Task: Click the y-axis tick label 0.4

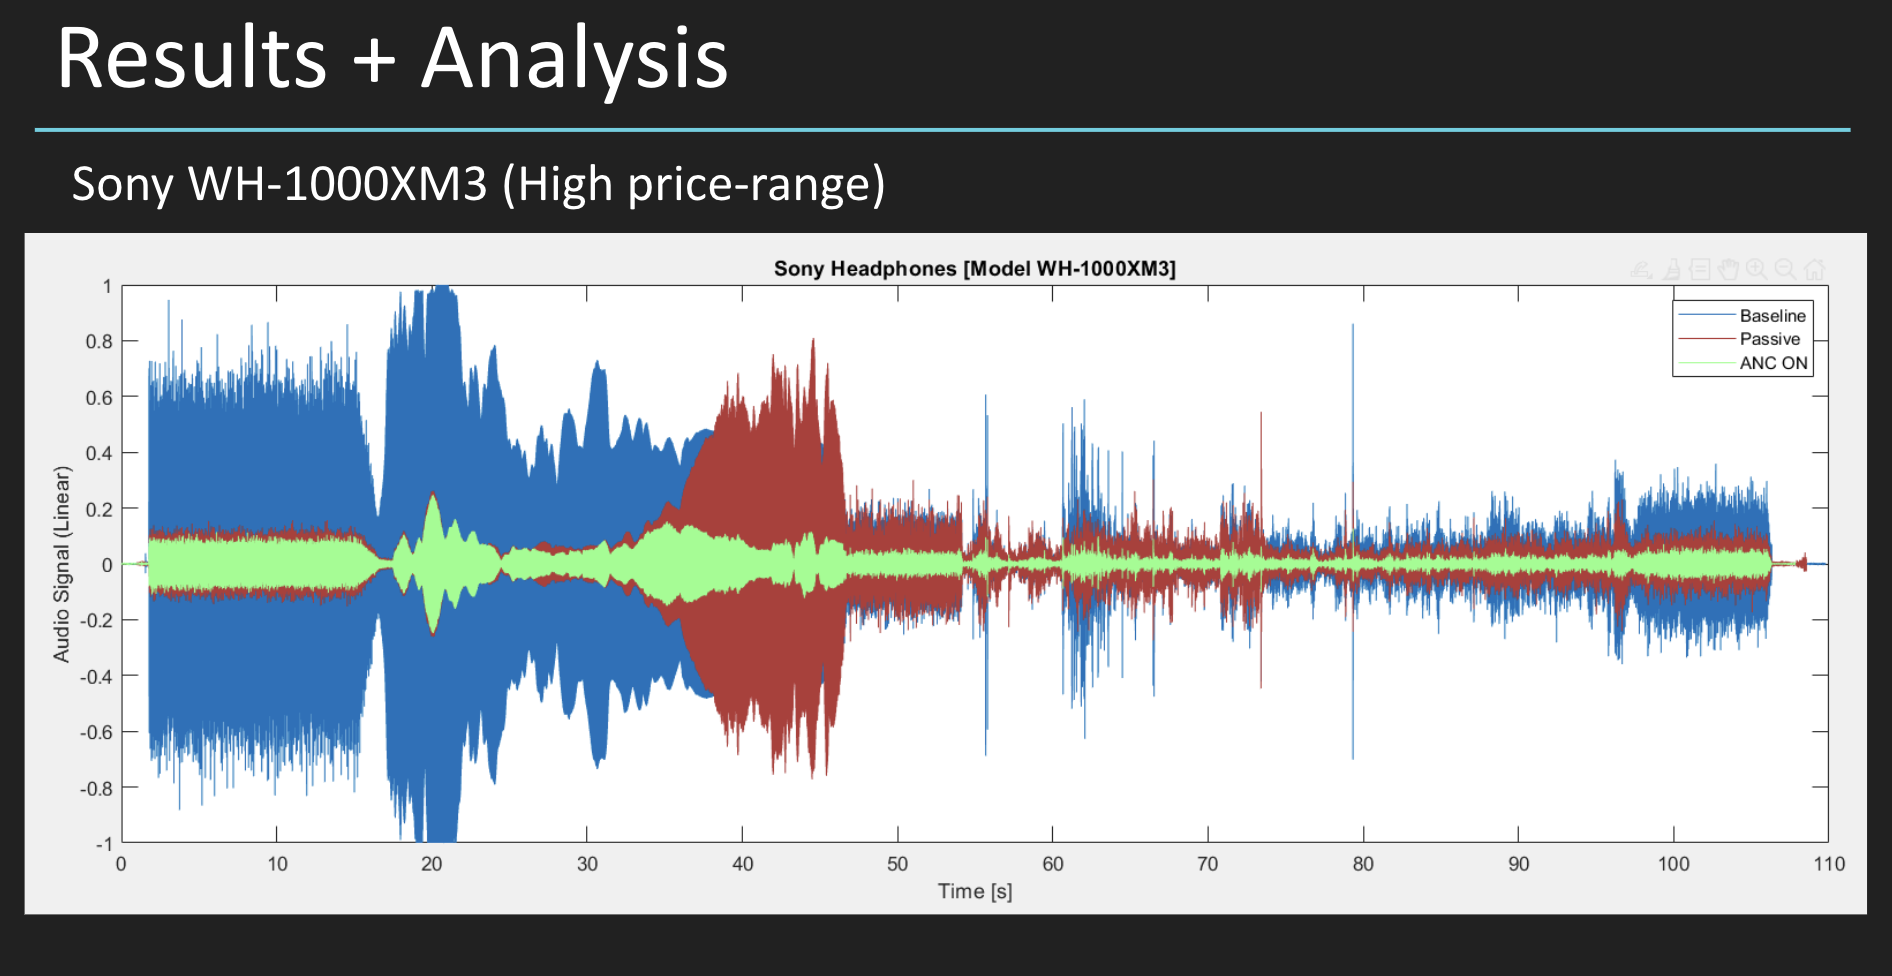Action: click(99, 453)
